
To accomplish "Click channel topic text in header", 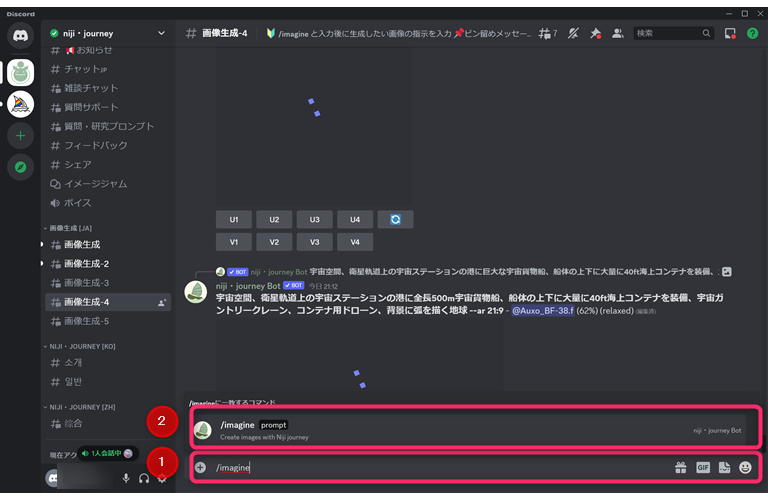I will point(398,33).
